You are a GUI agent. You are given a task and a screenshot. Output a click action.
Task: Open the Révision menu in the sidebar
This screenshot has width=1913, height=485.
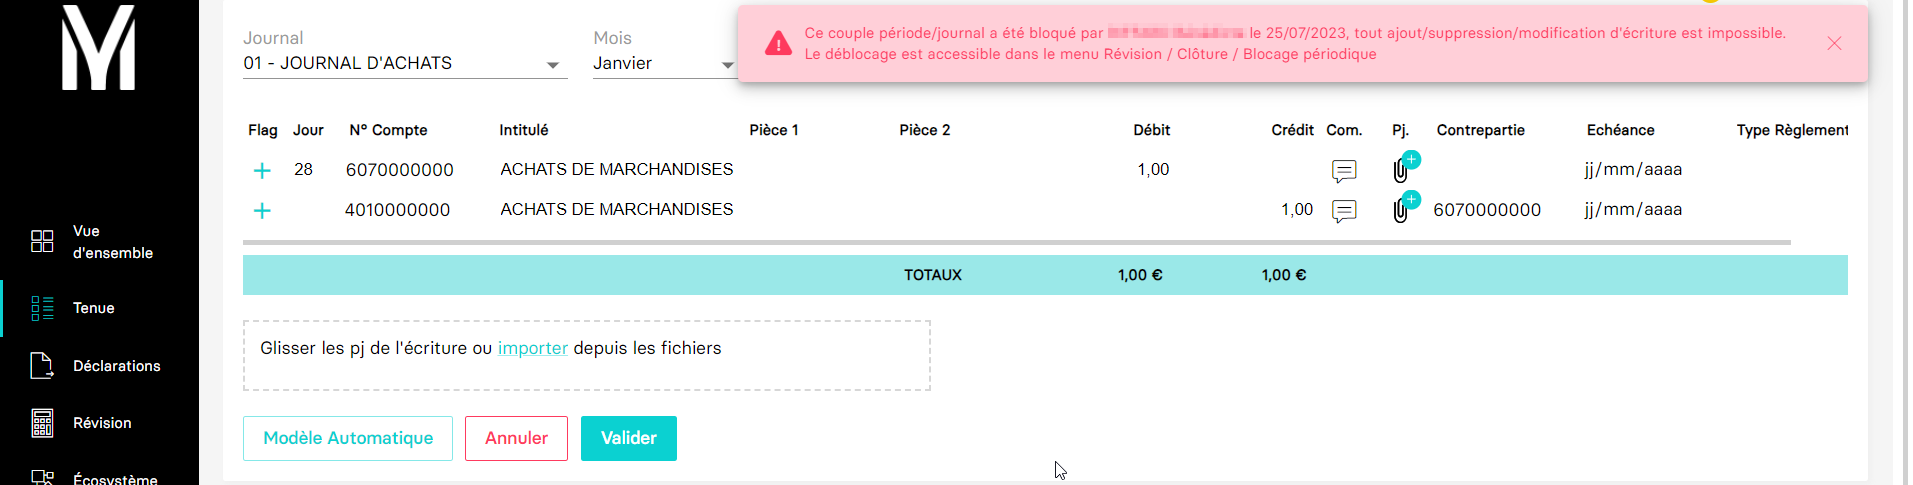pos(98,423)
